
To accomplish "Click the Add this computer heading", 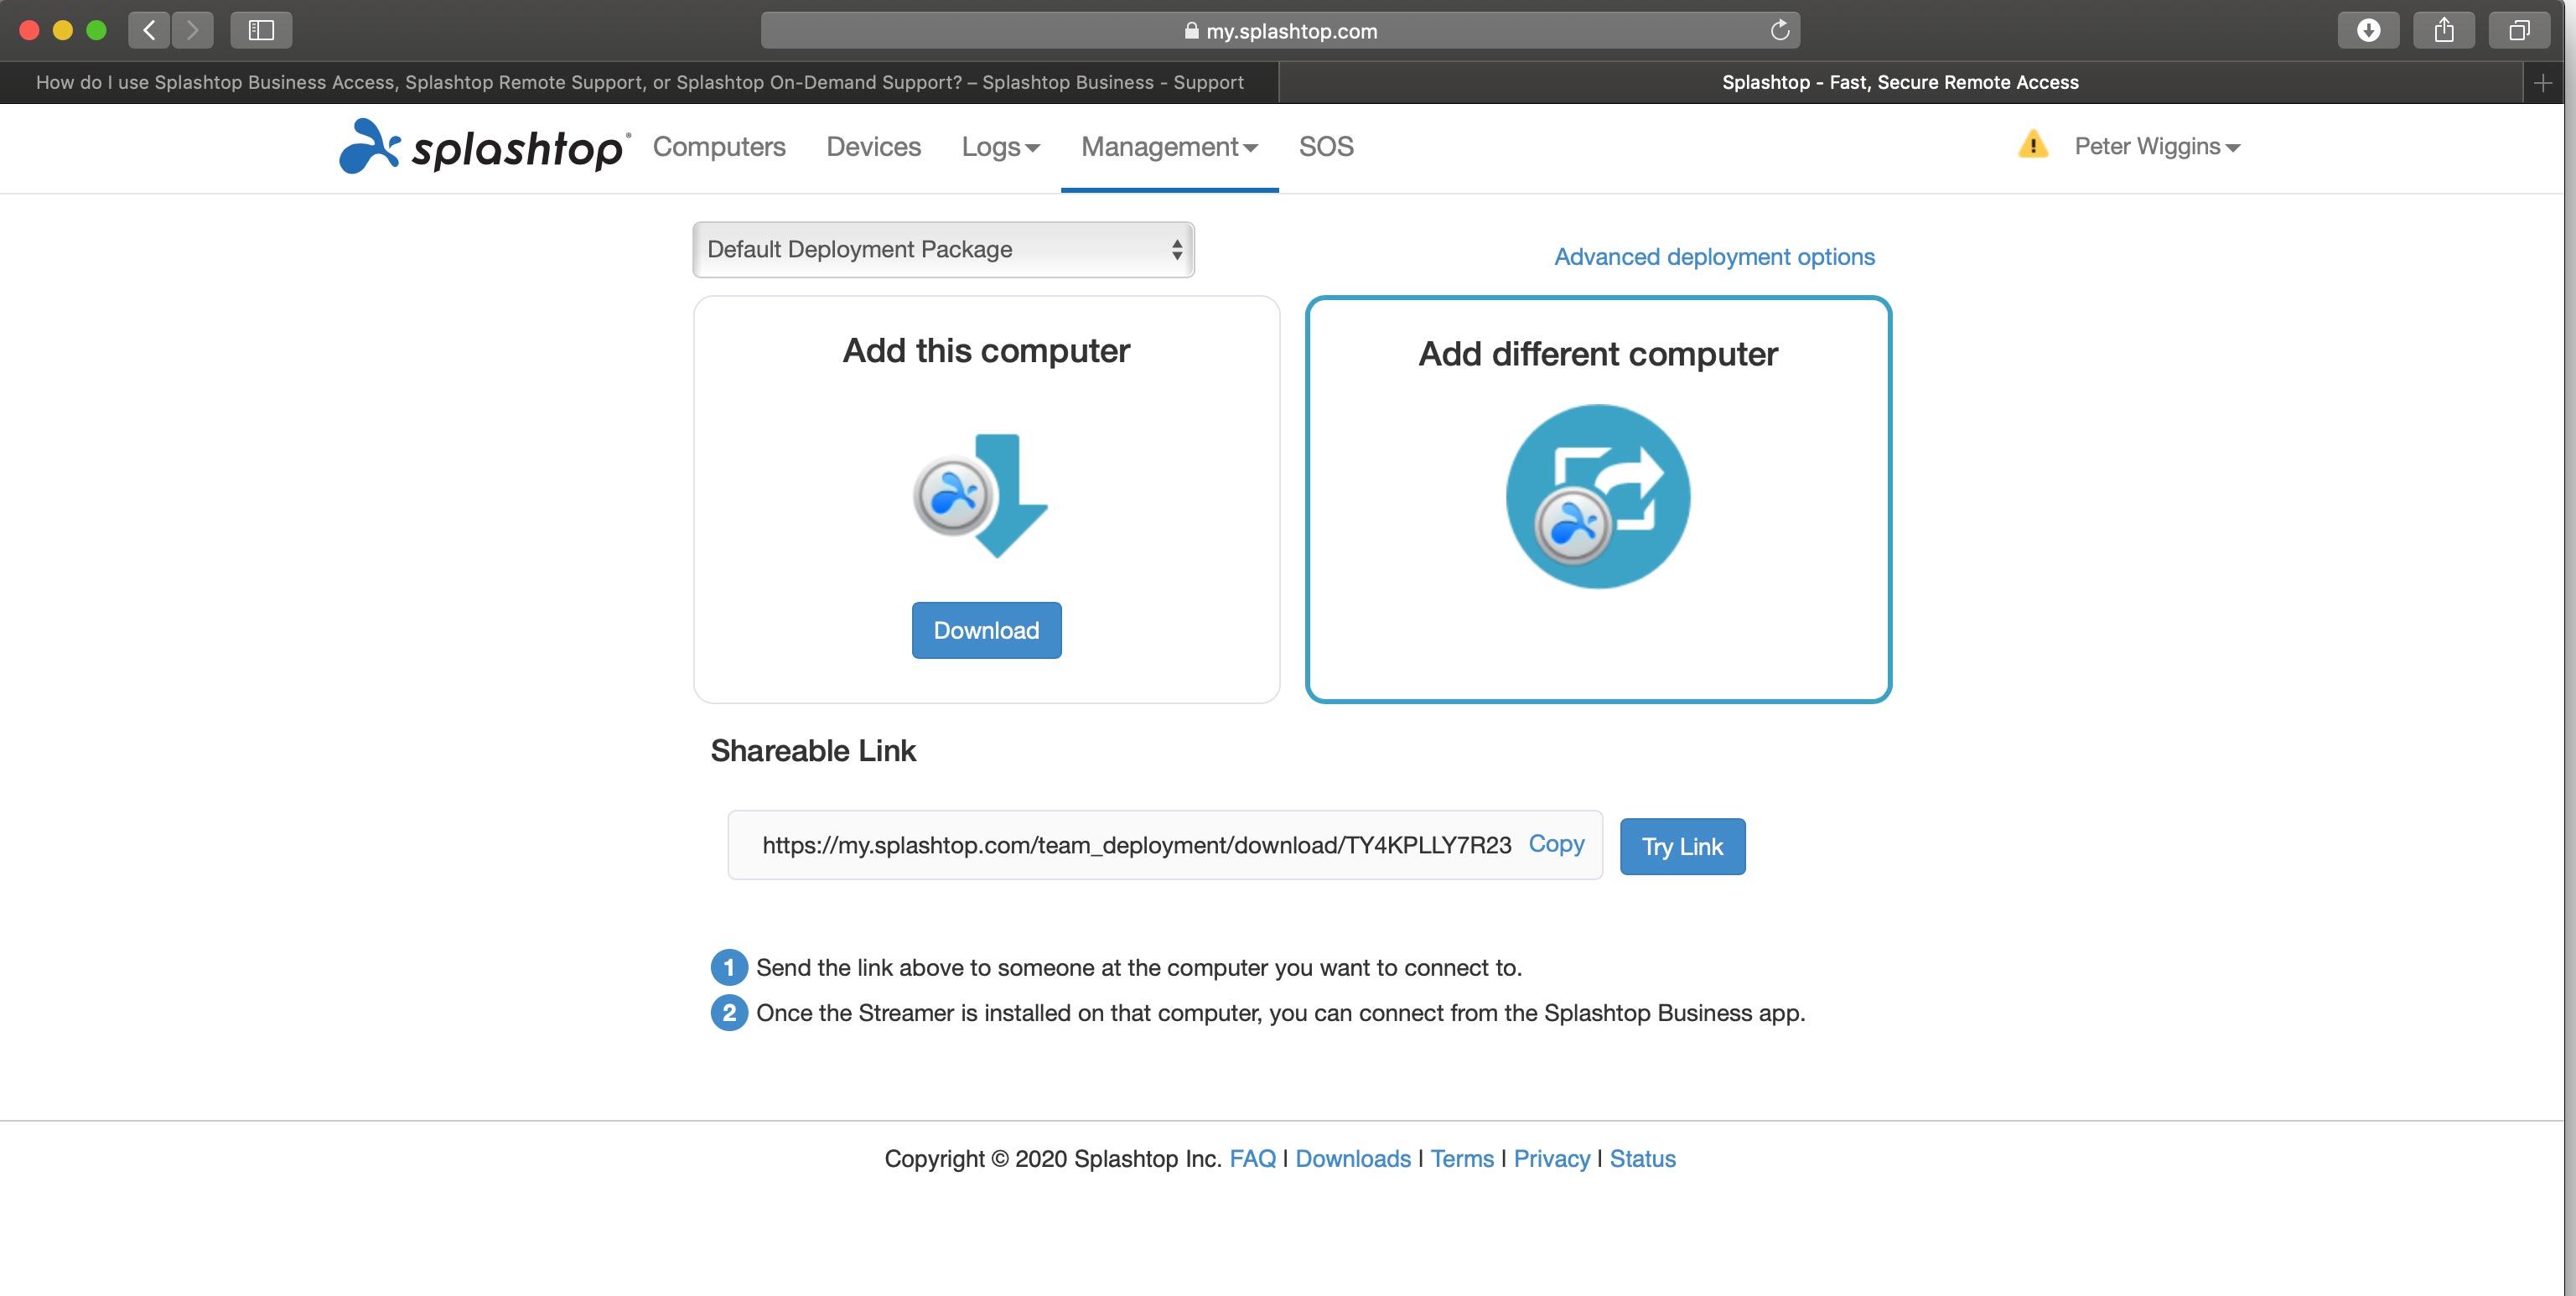I will (986, 350).
